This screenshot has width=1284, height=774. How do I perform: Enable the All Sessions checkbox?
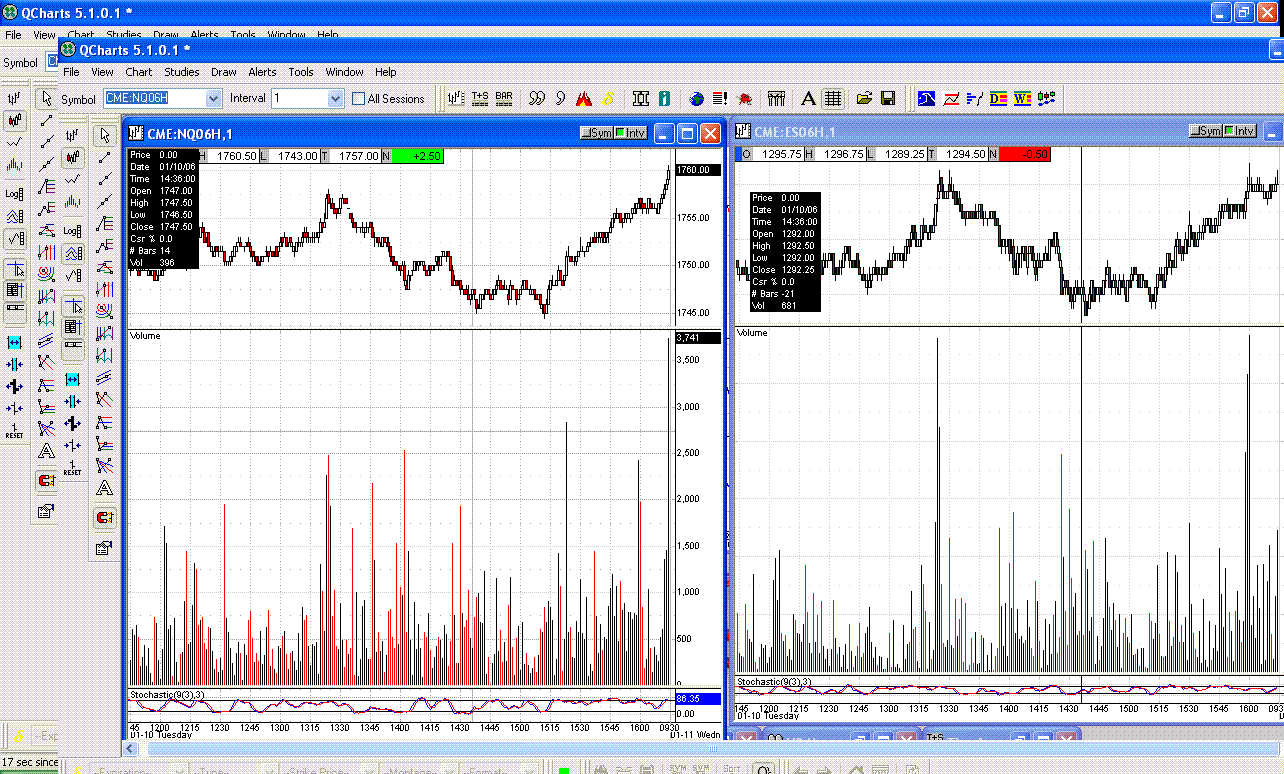(x=358, y=98)
